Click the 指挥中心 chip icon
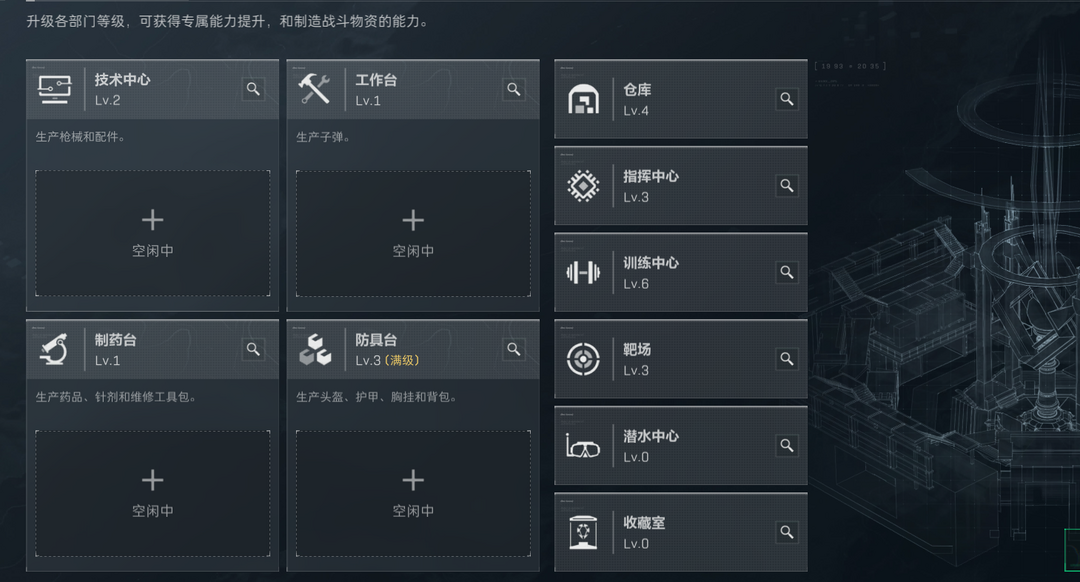 click(583, 186)
